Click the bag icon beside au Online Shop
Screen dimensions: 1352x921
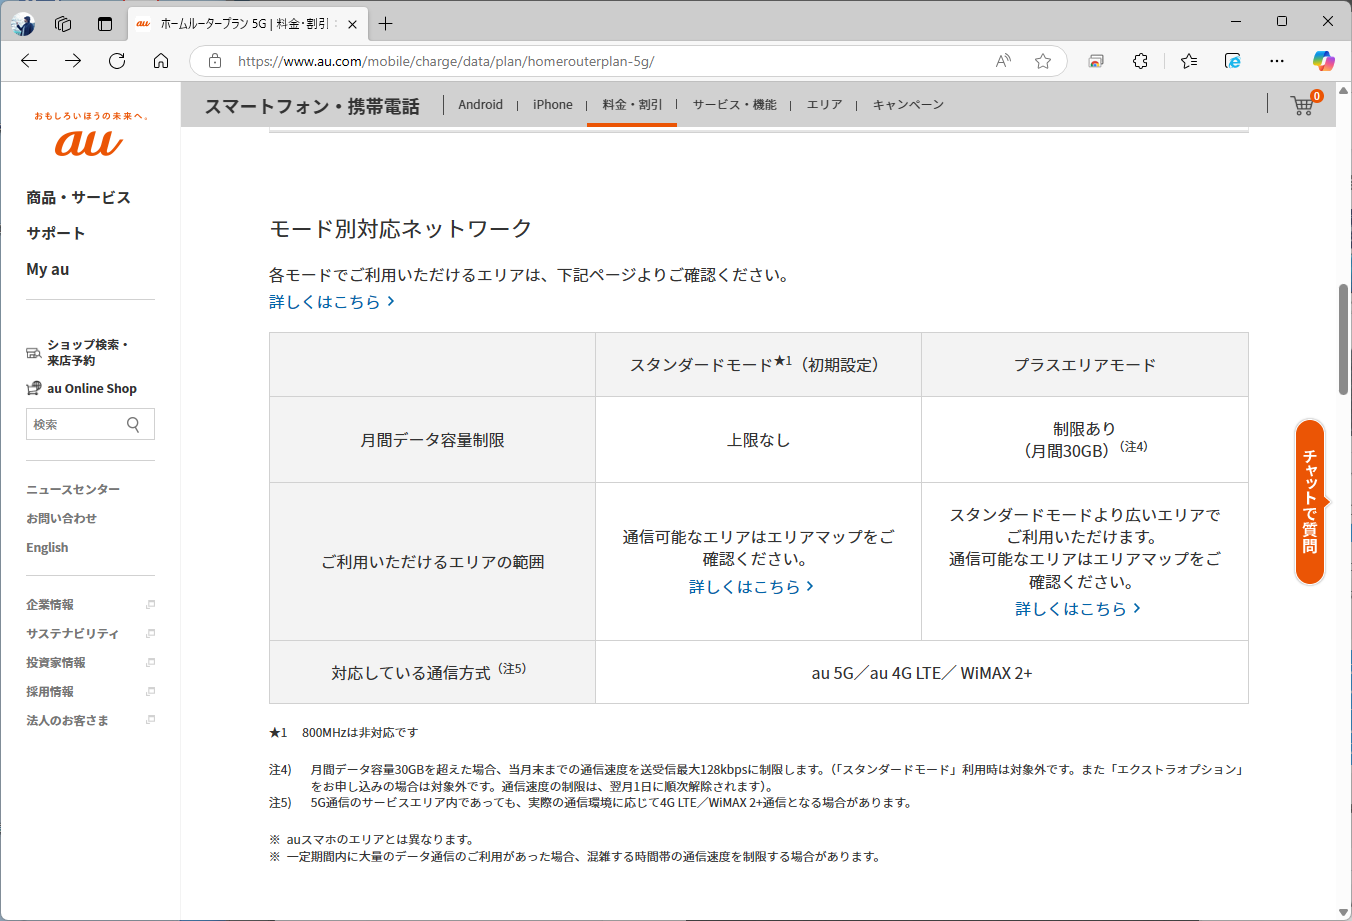[x=31, y=388]
